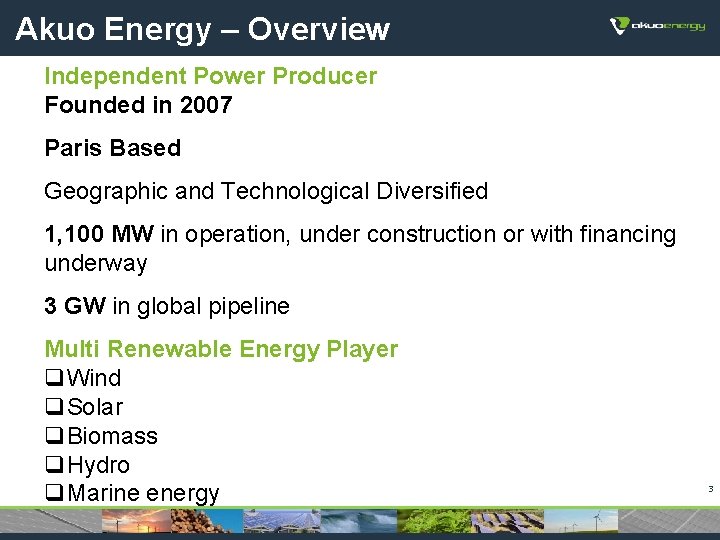This screenshot has width=720, height=540.
Task: Click the 'Paris Based' line
Action: [x=112, y=148]
